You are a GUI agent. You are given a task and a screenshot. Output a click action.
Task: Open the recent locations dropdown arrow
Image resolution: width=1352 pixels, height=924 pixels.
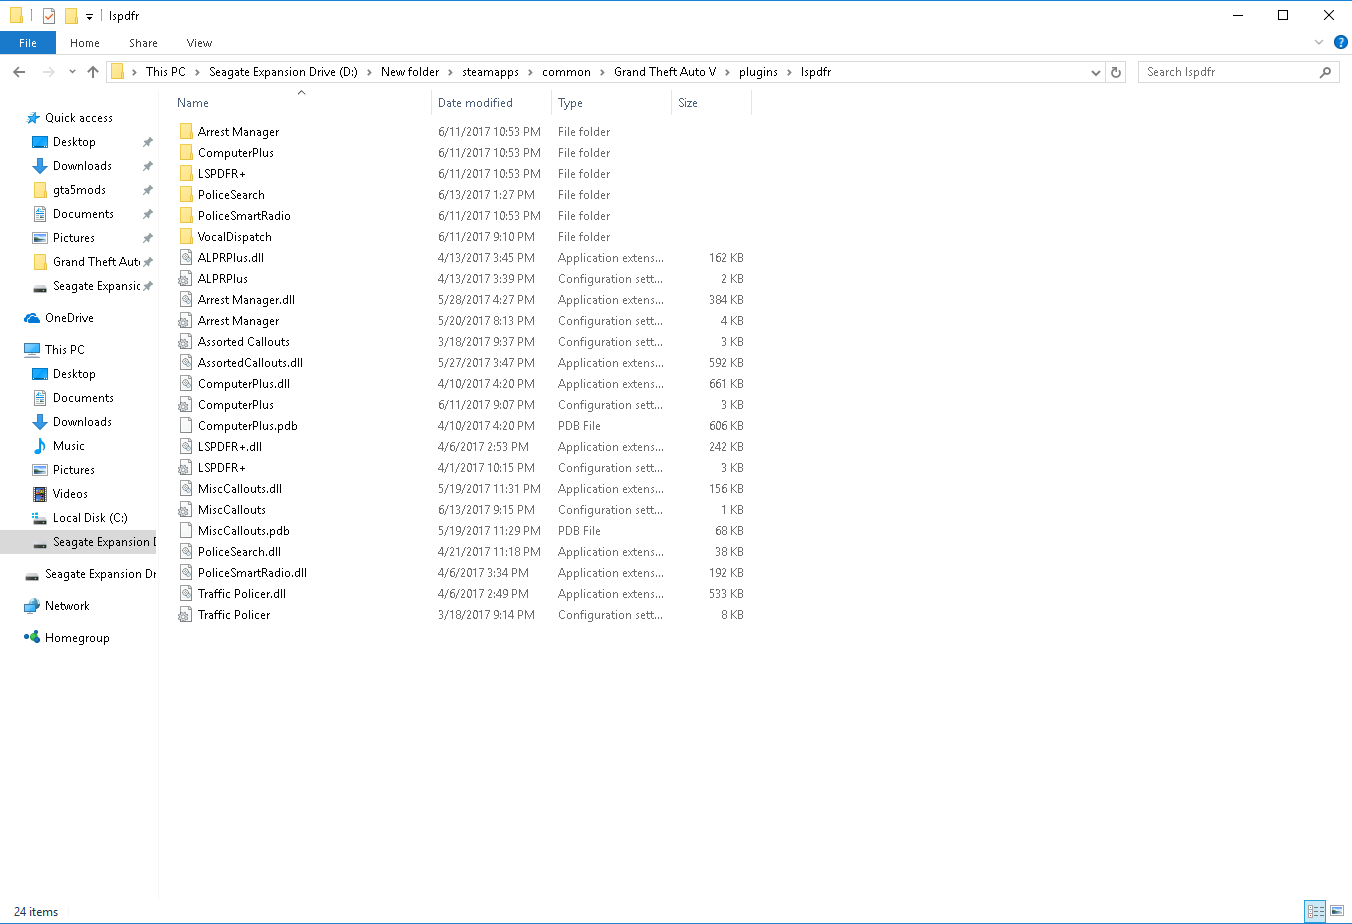click(72, 72)
